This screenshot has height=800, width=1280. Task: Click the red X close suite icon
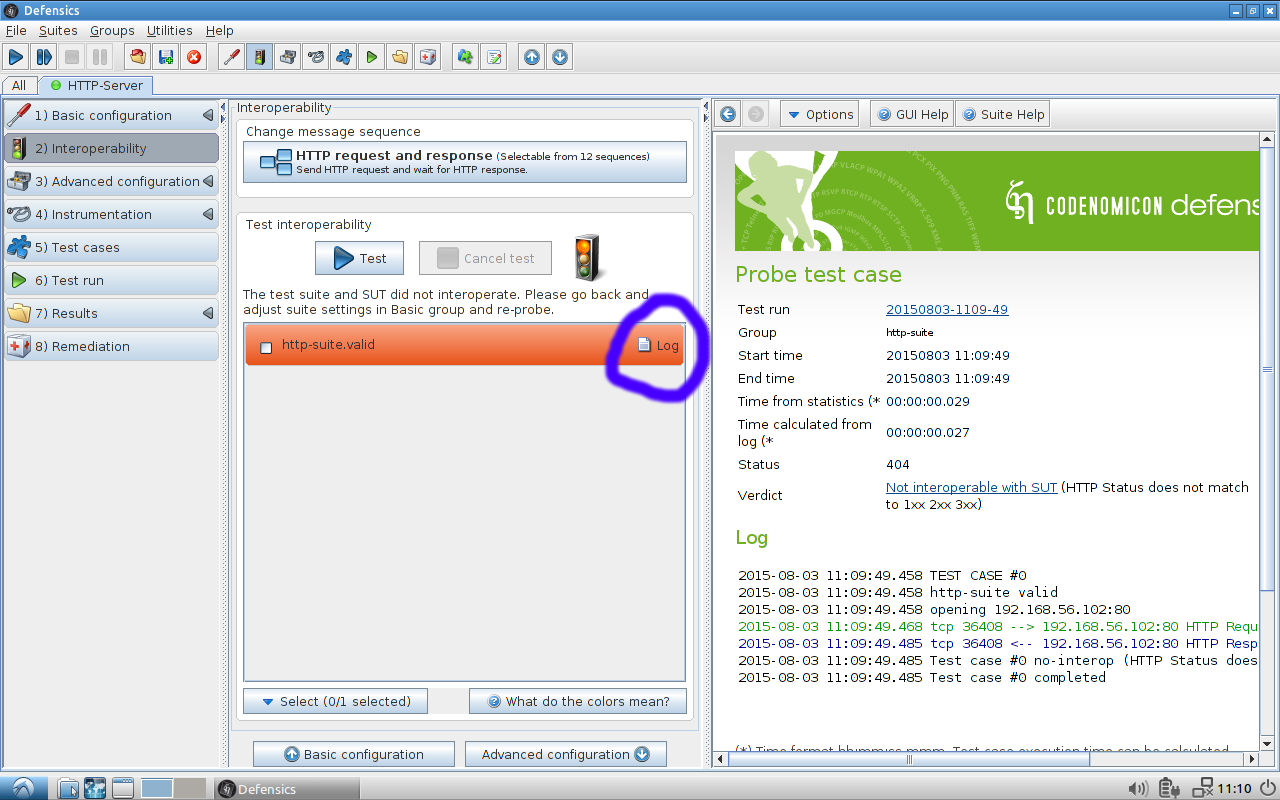pyautogui.click(x=194, y=57)
